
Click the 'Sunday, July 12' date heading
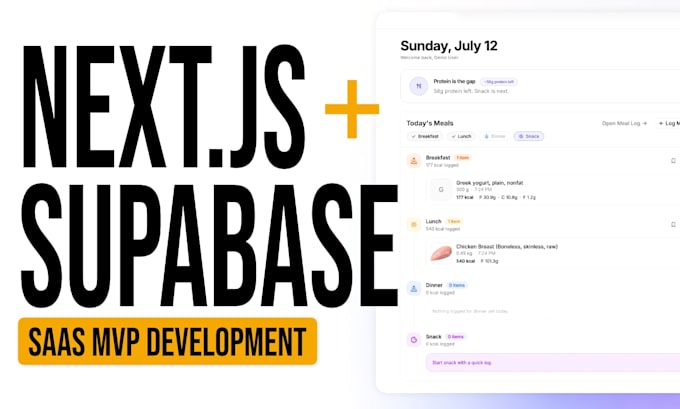pyautogui.click(x=449, y=46)
